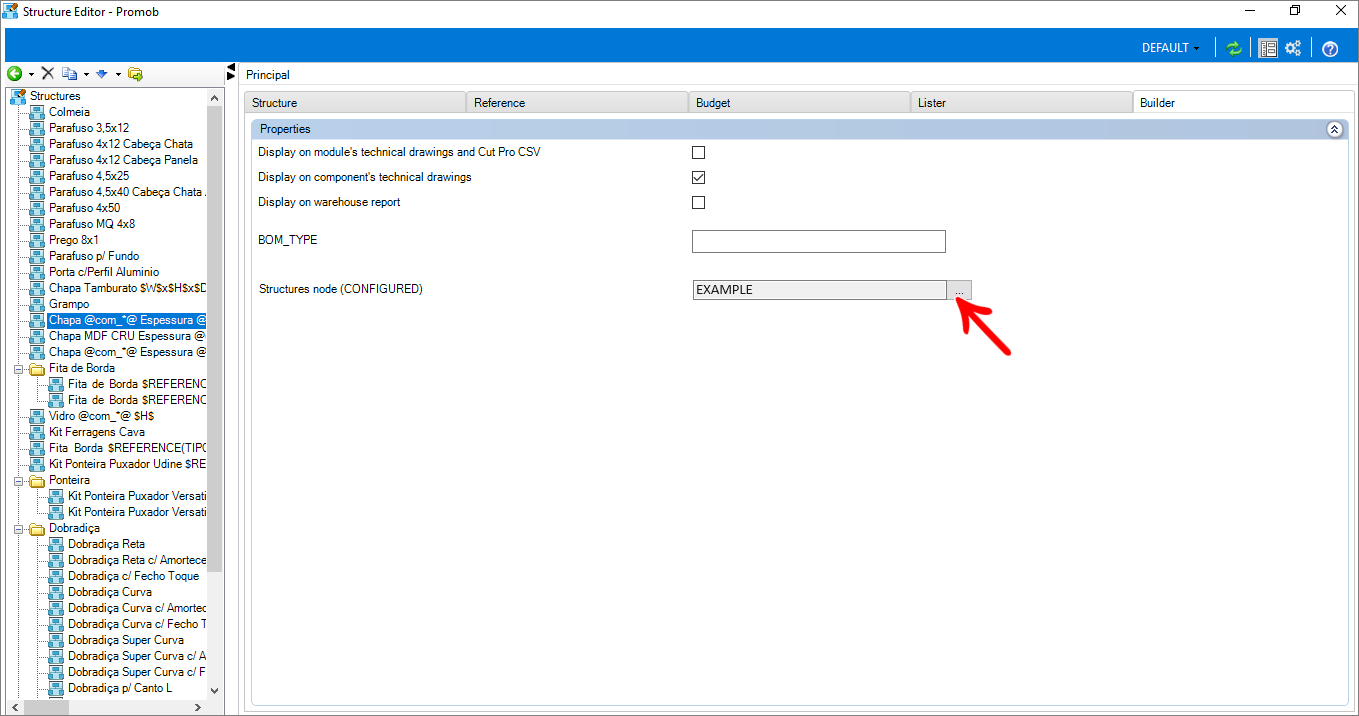Select Parafuso 3,5x12 tree item
The image size is (1359, 716).
click(x=89, y=128)
